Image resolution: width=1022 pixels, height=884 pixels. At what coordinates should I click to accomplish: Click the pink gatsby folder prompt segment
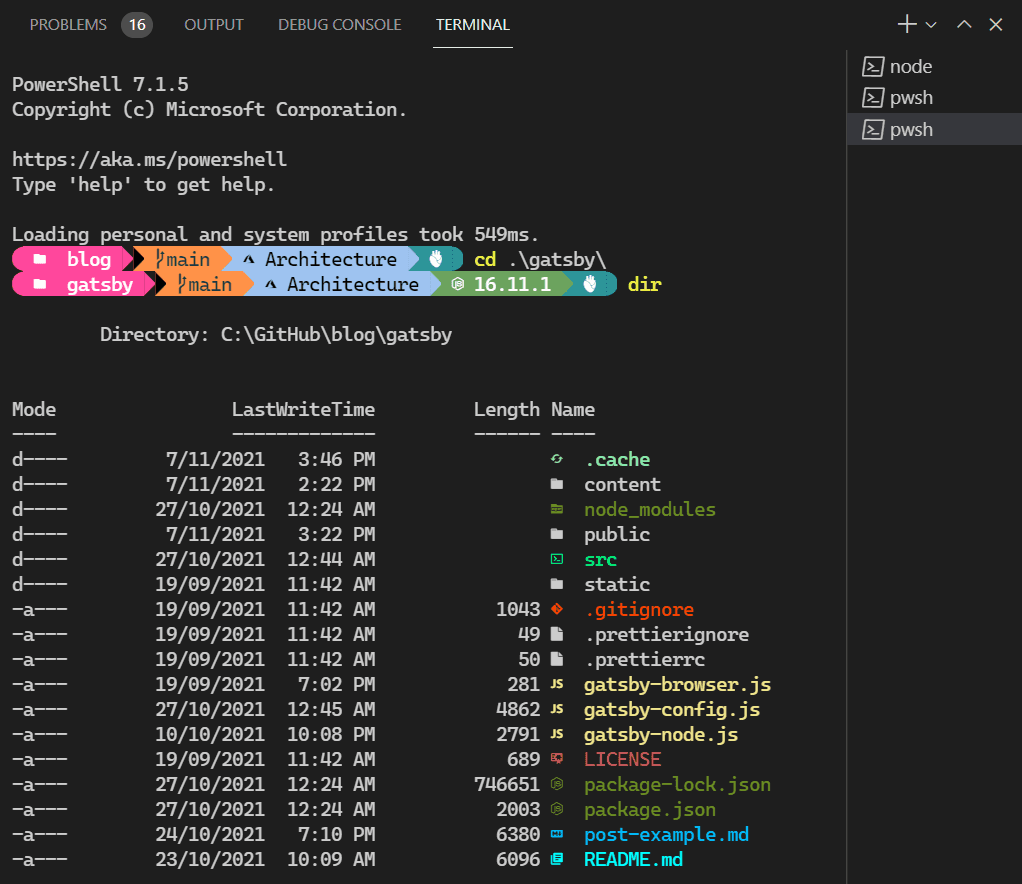(x=83, y=285)
